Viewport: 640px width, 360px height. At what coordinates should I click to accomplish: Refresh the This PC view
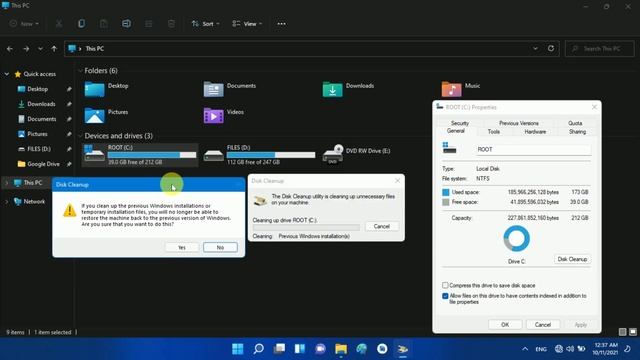pos(551,48)
